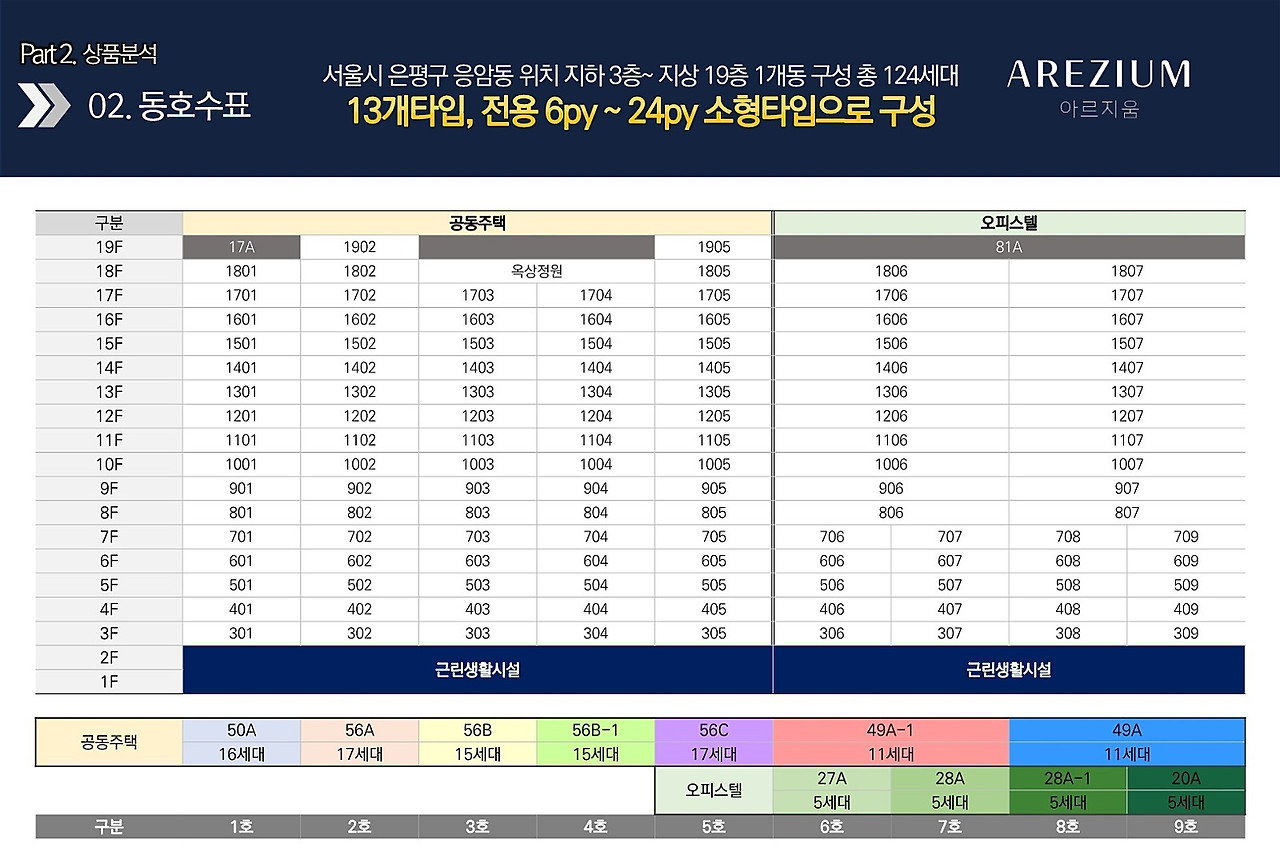Click the 3F floor row label
This screenshot has height=855, width=1280.
[109, 633]
